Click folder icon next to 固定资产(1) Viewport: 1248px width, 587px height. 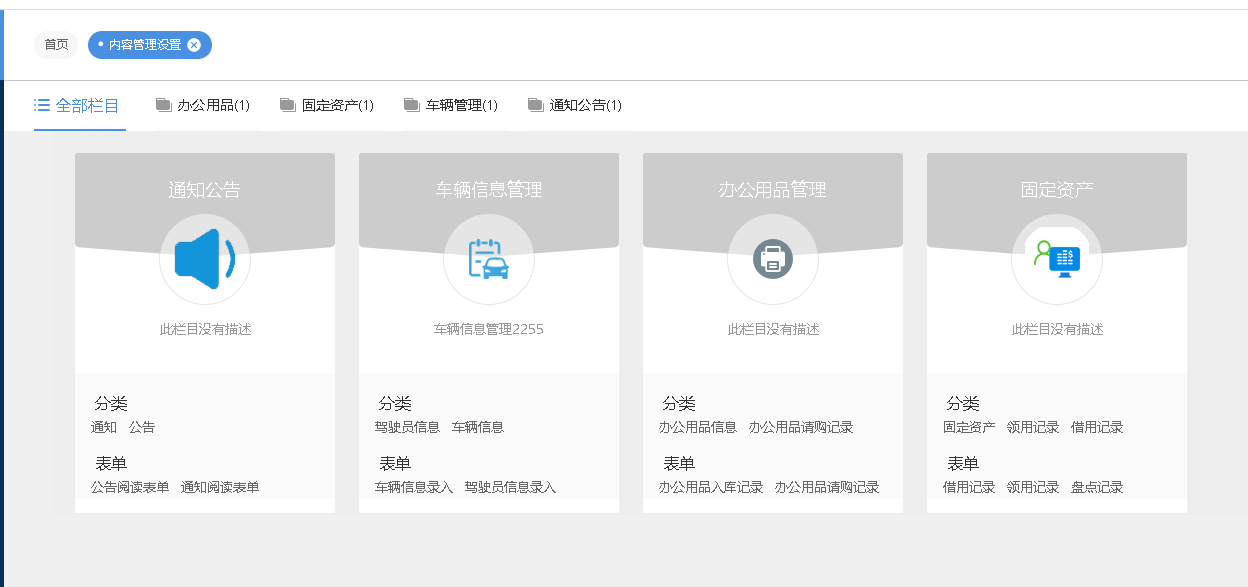288,105
